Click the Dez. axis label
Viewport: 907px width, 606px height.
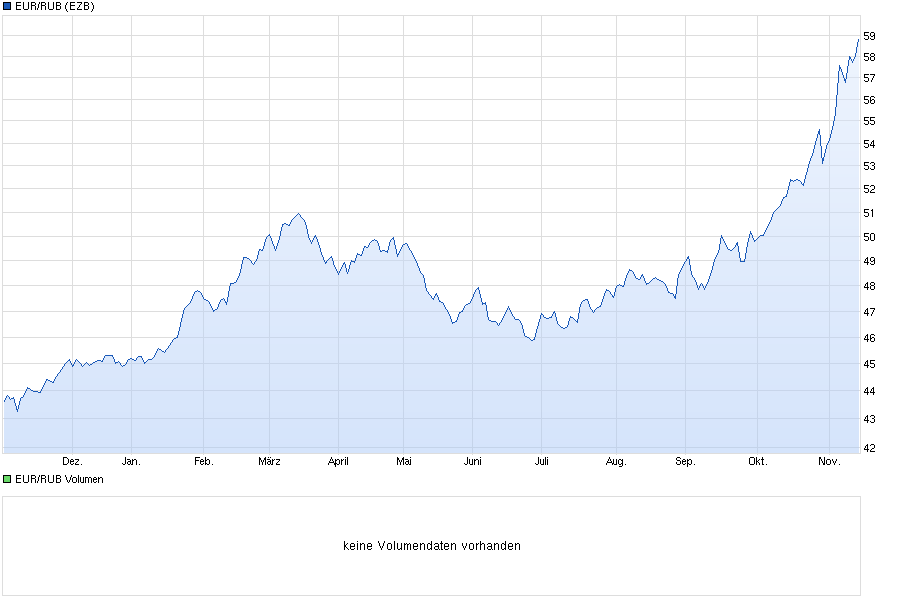click(x=74, y=461)
